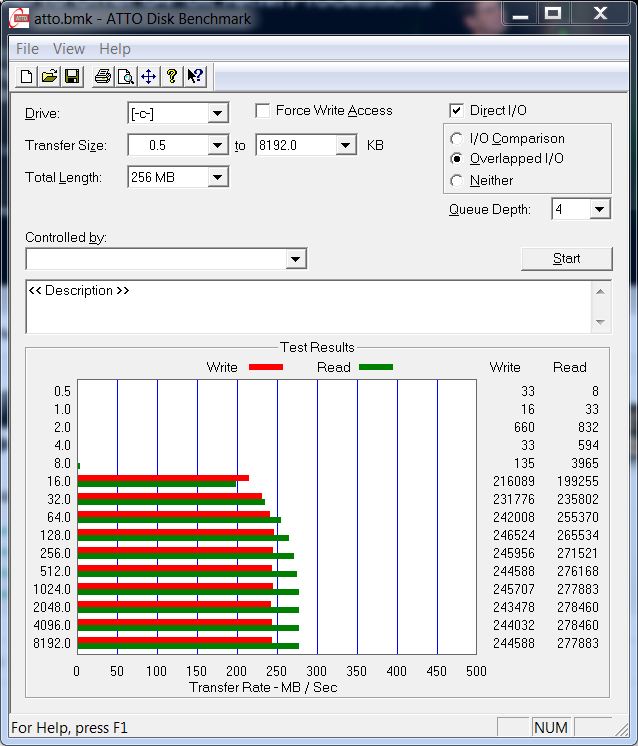
Task: Click the New file toolbar icon
Action: (27, 76)
